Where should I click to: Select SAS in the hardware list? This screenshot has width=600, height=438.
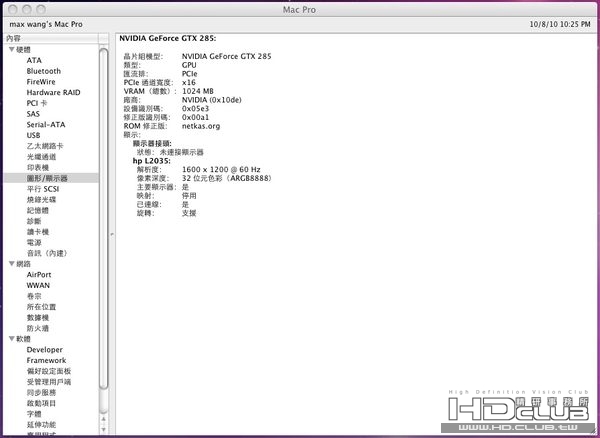pos(33,114)
